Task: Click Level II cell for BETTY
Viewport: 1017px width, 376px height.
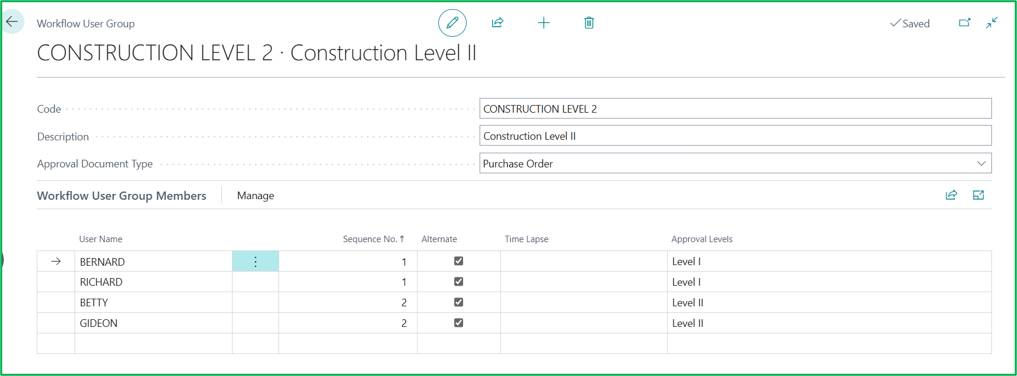Action: click(x=830, y=303)
